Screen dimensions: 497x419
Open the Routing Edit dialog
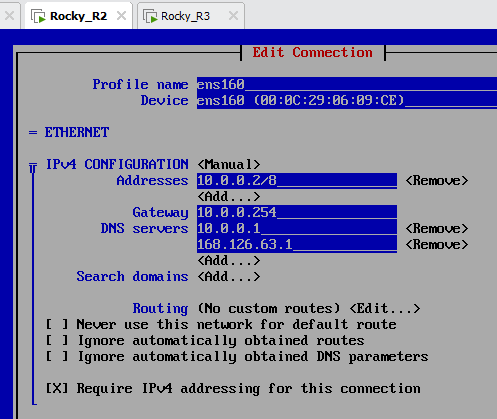385,308
